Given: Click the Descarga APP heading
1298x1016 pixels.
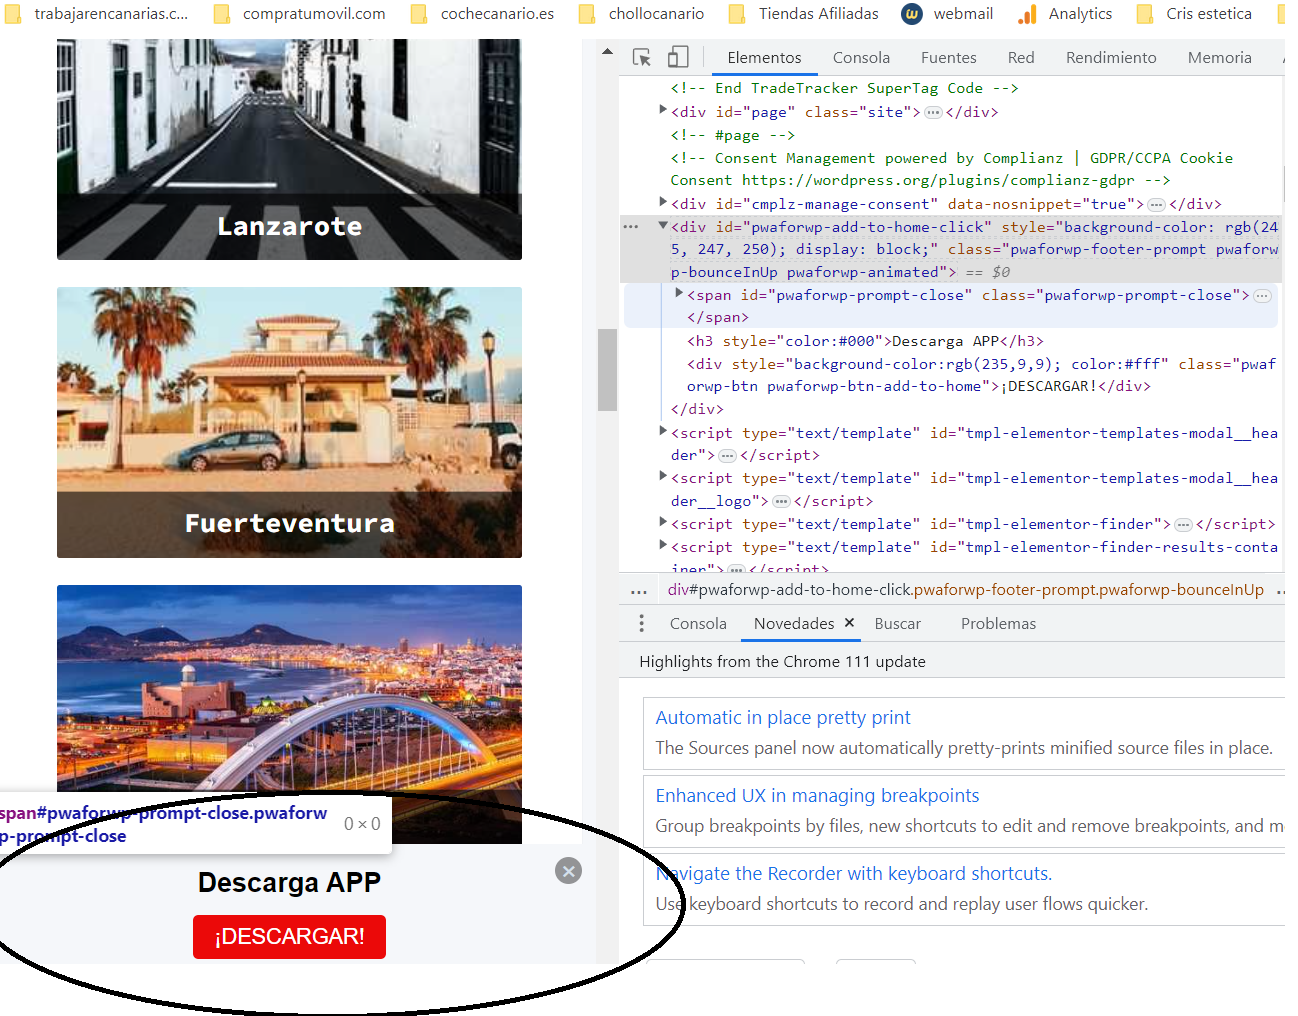Looking at the screenshot, I should [x=289, y=883].
